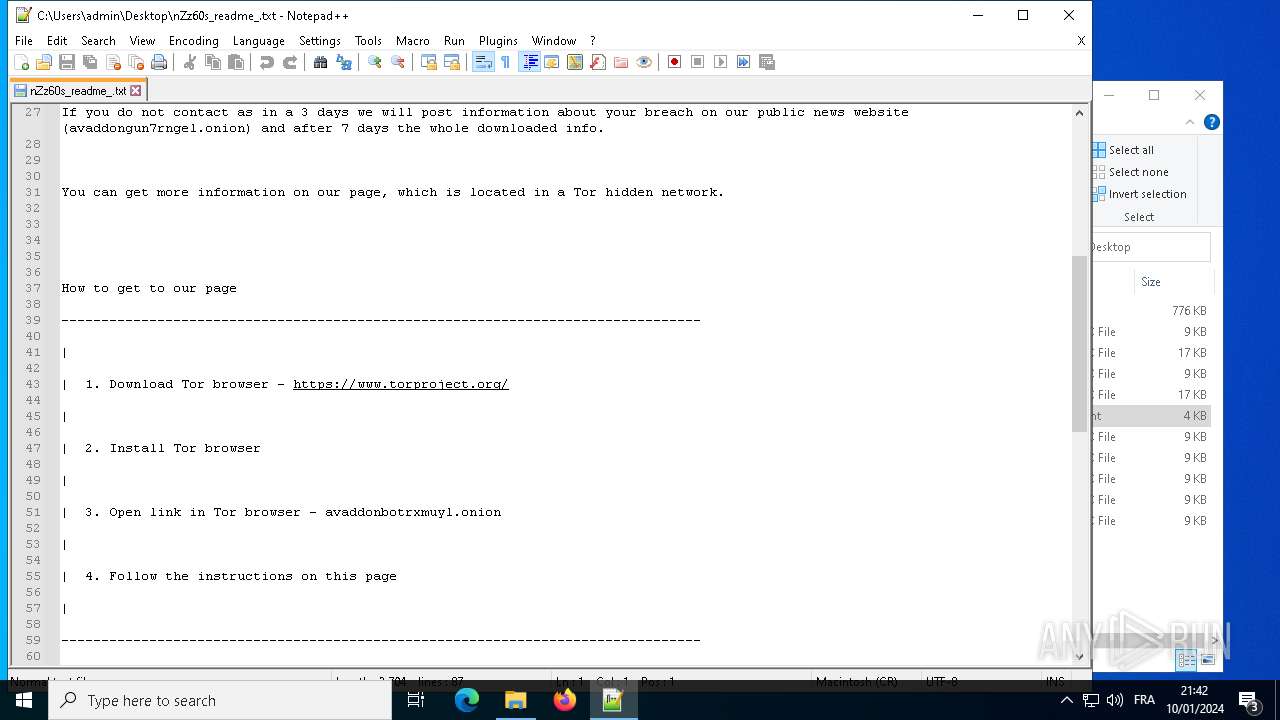Click Save recorded macro icon
Image resolution: width=1280 pixels, height=720 pixels.
click(x=767, y=62)
